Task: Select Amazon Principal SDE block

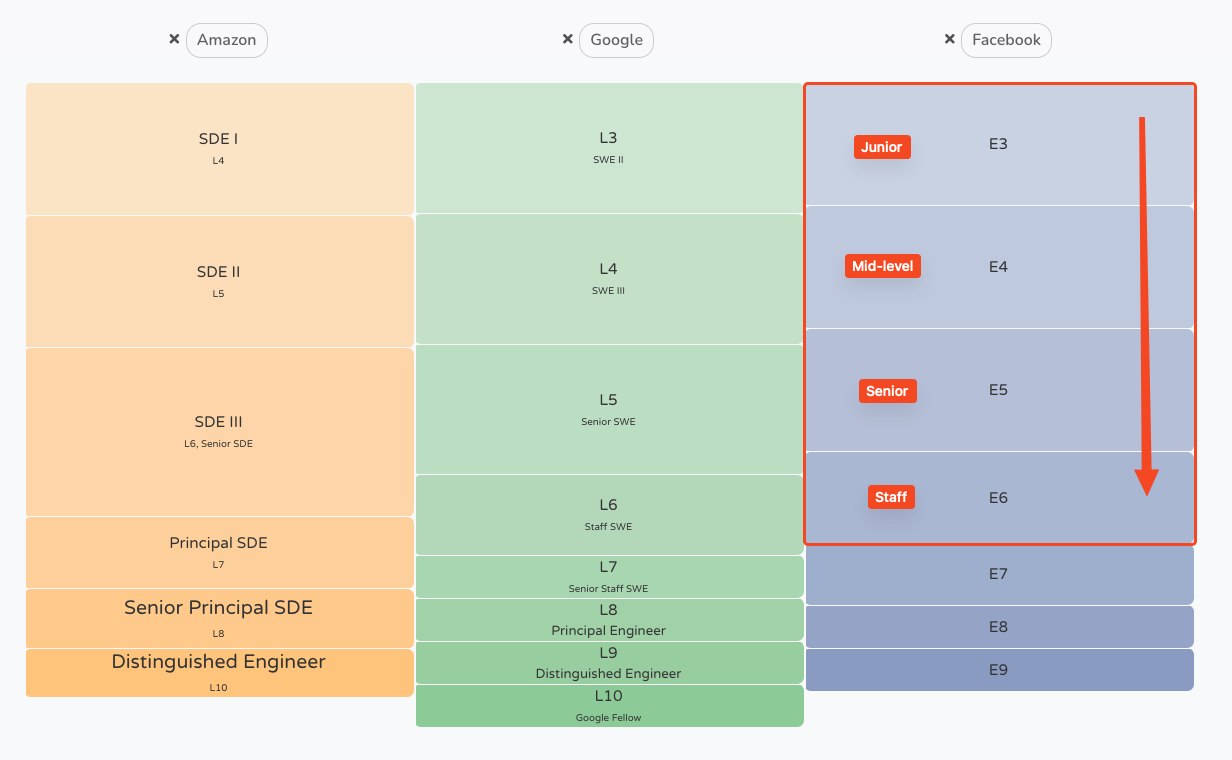Action: tap(219, 552)
